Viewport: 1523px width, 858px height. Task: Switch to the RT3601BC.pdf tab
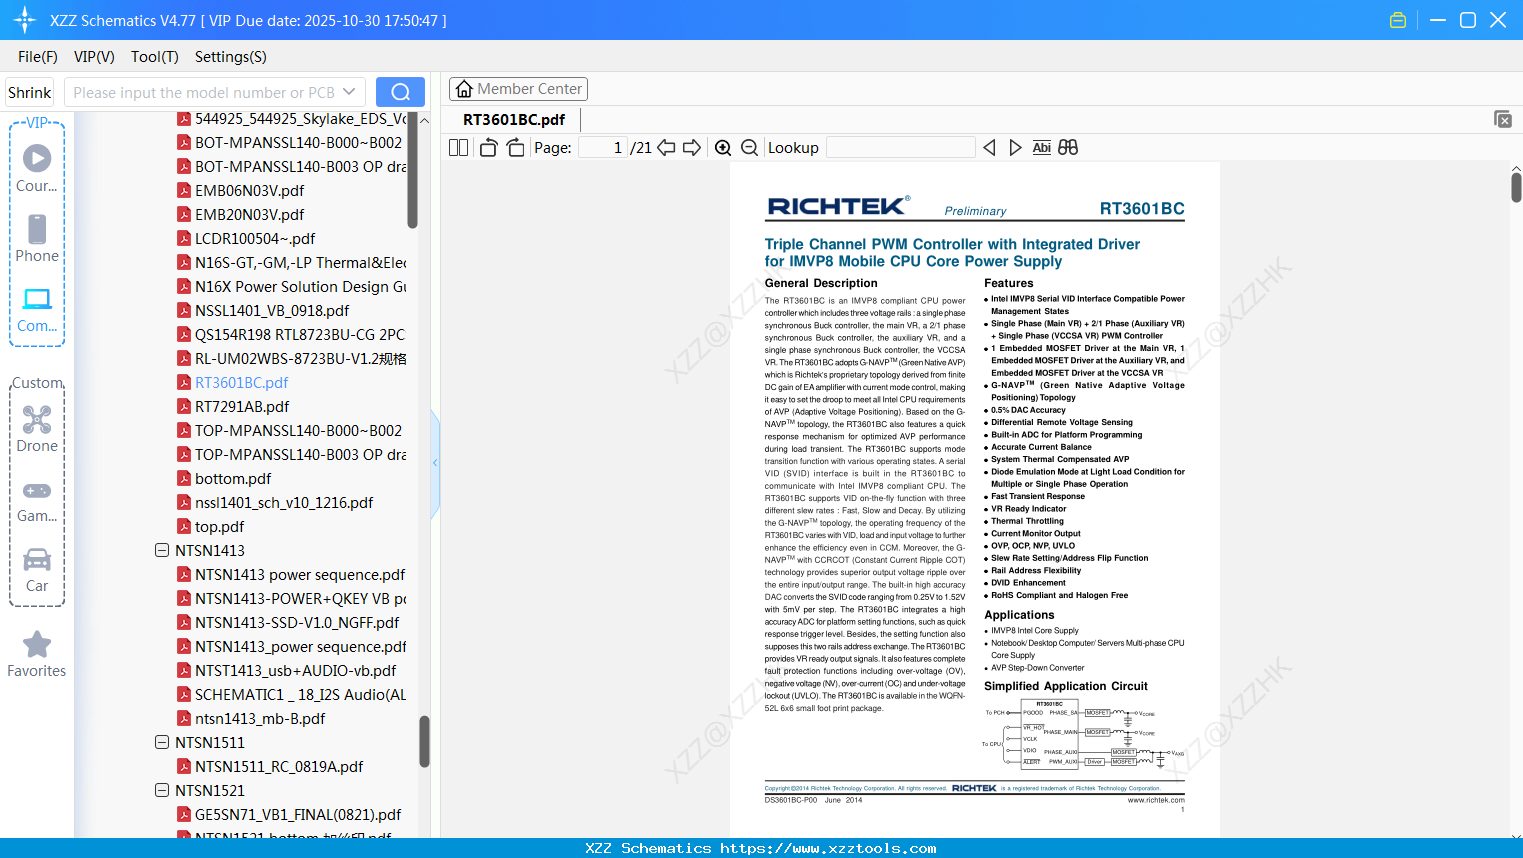514,120
